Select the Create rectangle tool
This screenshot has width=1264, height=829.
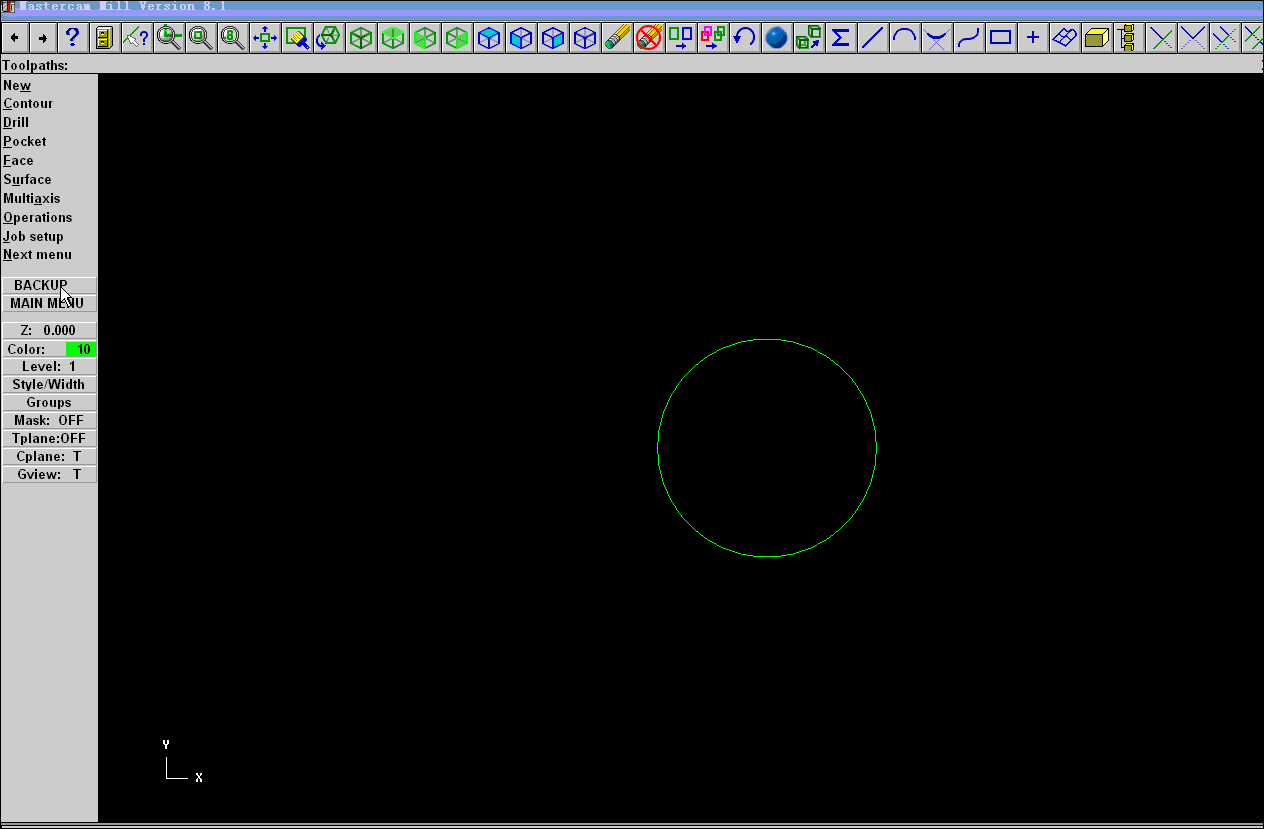click(x=1000, y=38)
